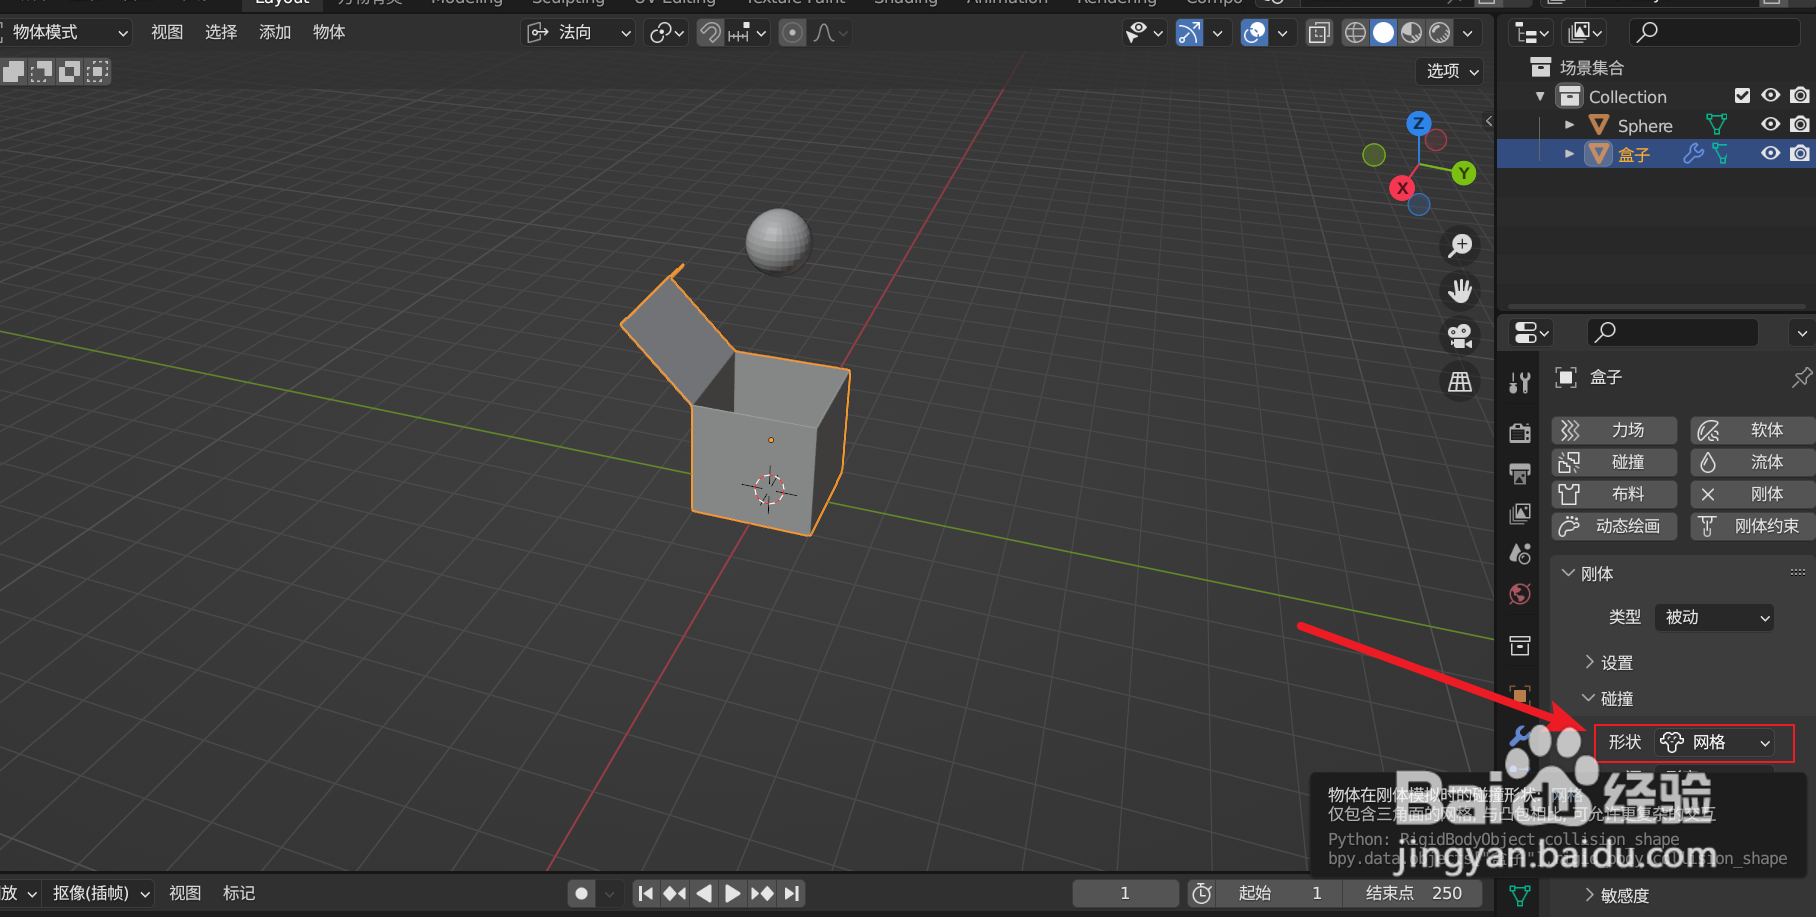Click the 结束点 250 frame field
The height and width of the screenshot is (917, 1816).
click(x=1414, y=893)
